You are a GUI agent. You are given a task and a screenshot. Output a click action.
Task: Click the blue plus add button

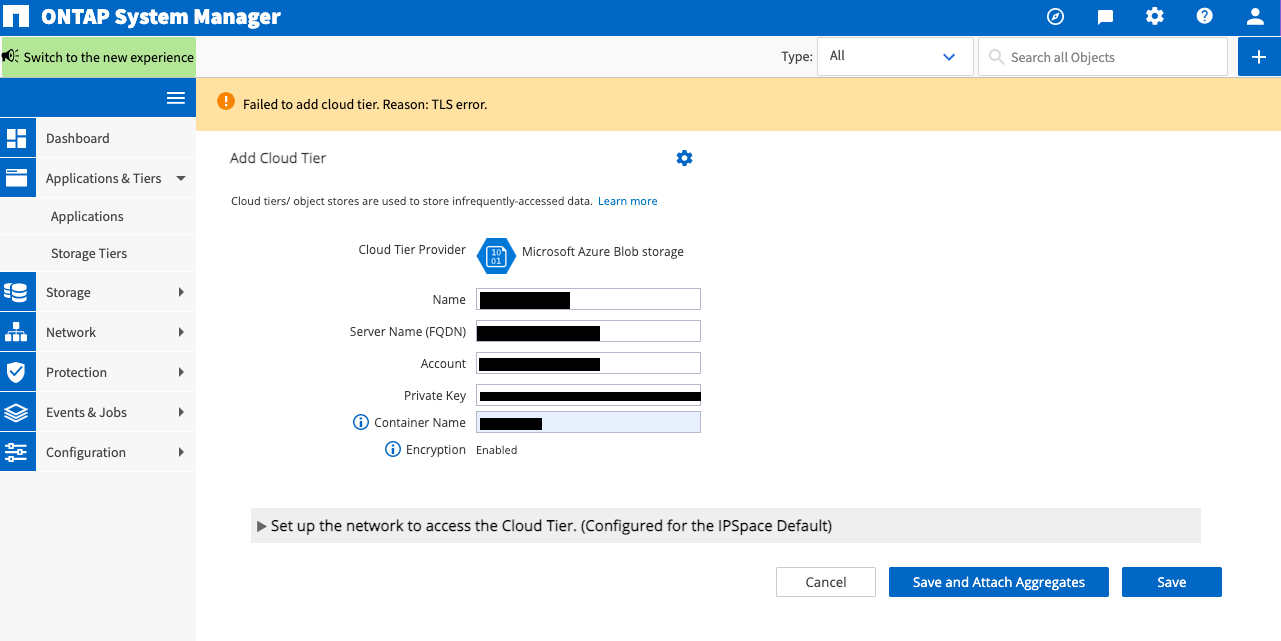pos(1259,57)
